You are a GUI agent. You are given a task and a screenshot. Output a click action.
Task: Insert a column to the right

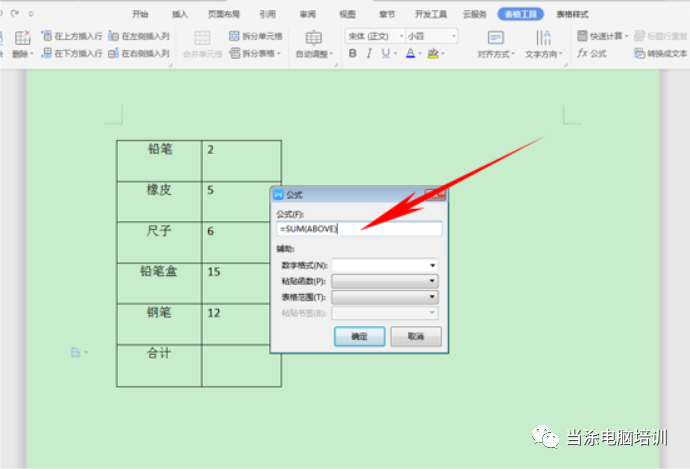pyautogui.click(x=139, y=54)
